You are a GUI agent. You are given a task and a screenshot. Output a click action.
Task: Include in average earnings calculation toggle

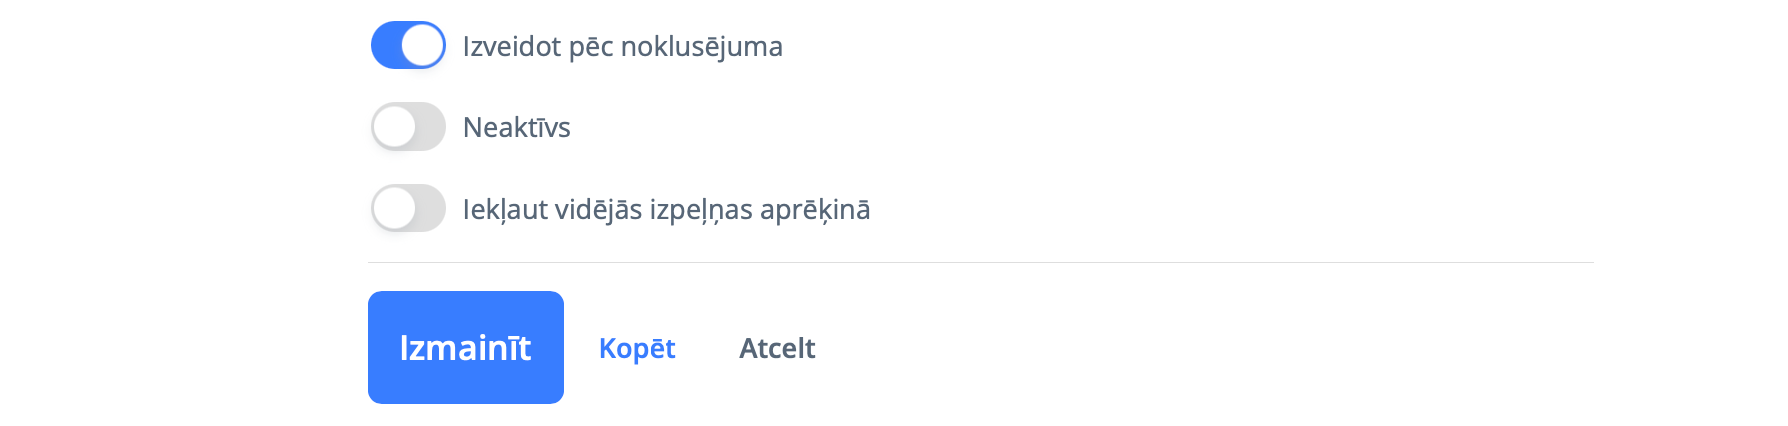(408, 209)
